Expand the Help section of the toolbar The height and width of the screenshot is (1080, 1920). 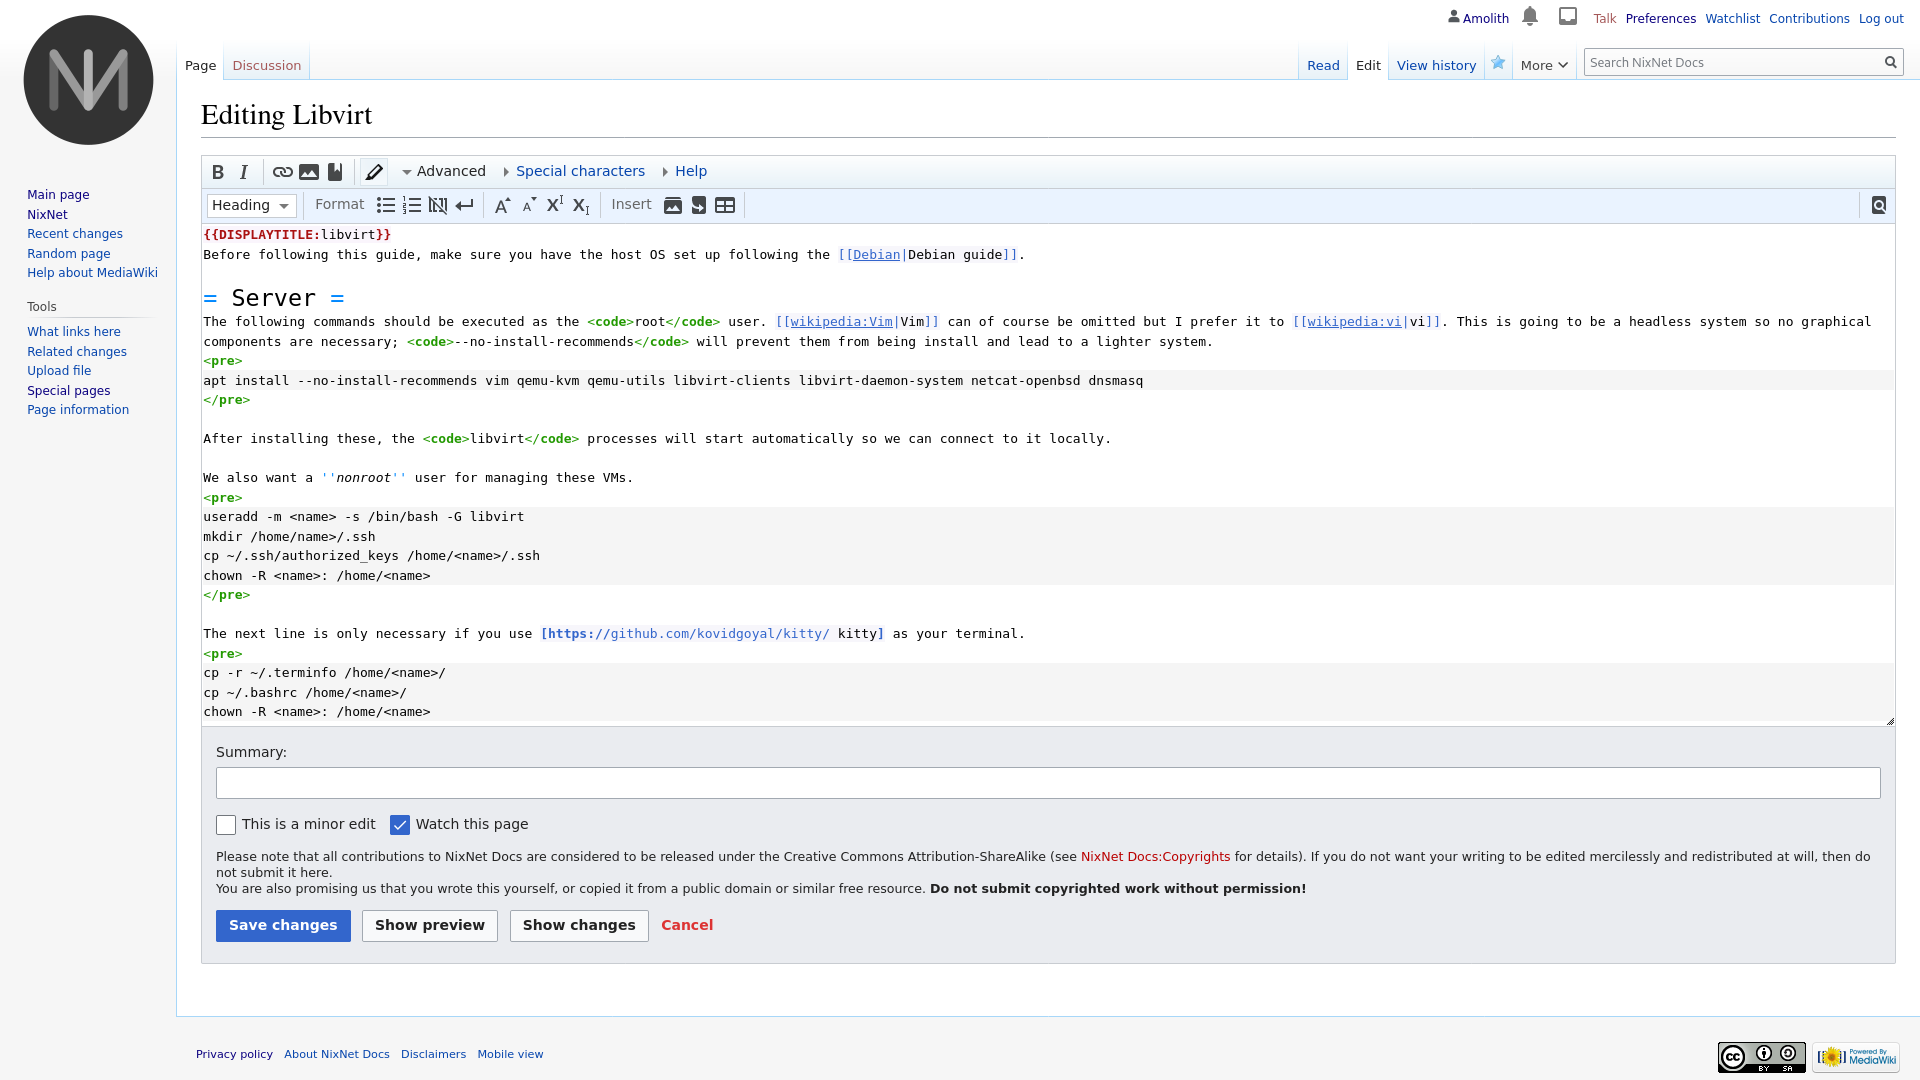[x=685, y=171]
